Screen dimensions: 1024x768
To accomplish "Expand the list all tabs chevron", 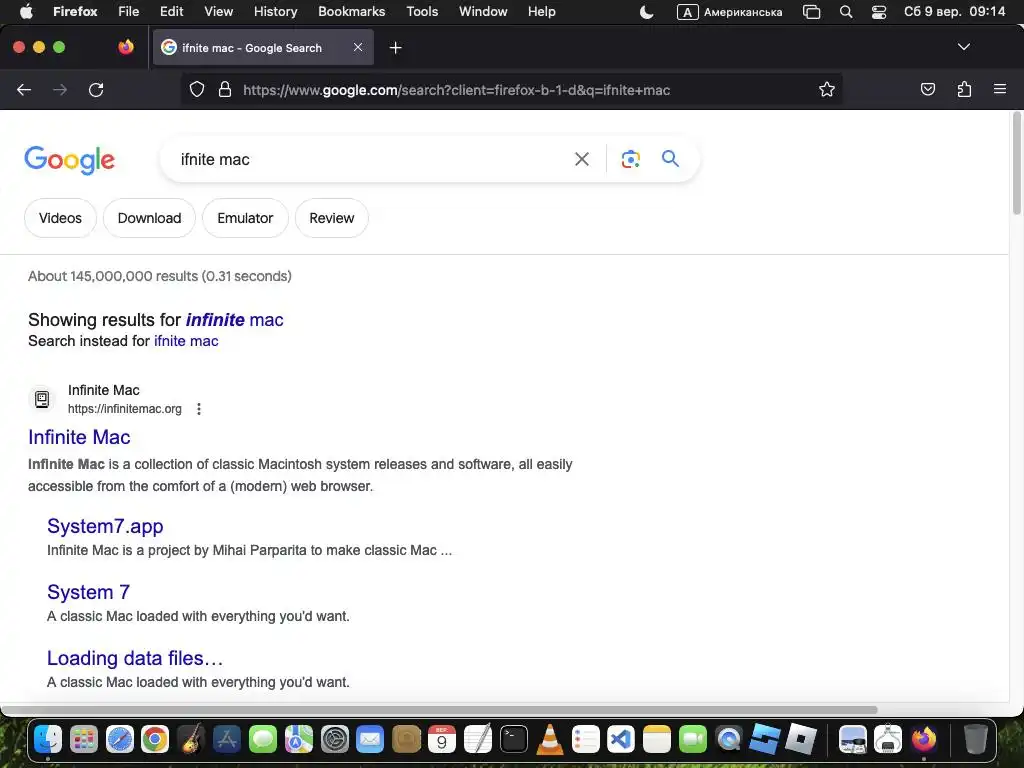I will click(x=963, y=47).
